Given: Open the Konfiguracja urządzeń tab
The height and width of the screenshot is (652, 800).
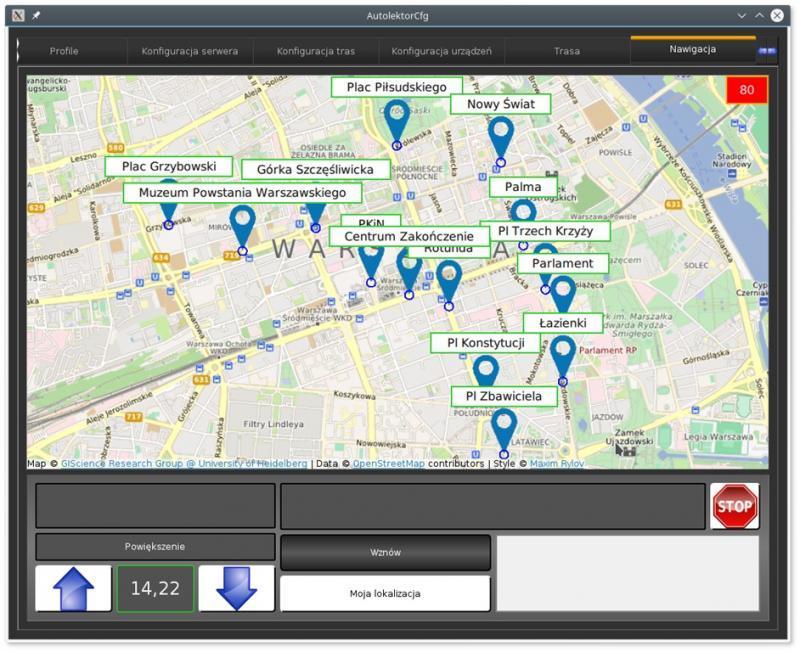Looking at the screenshot, I should coord(441,51).
